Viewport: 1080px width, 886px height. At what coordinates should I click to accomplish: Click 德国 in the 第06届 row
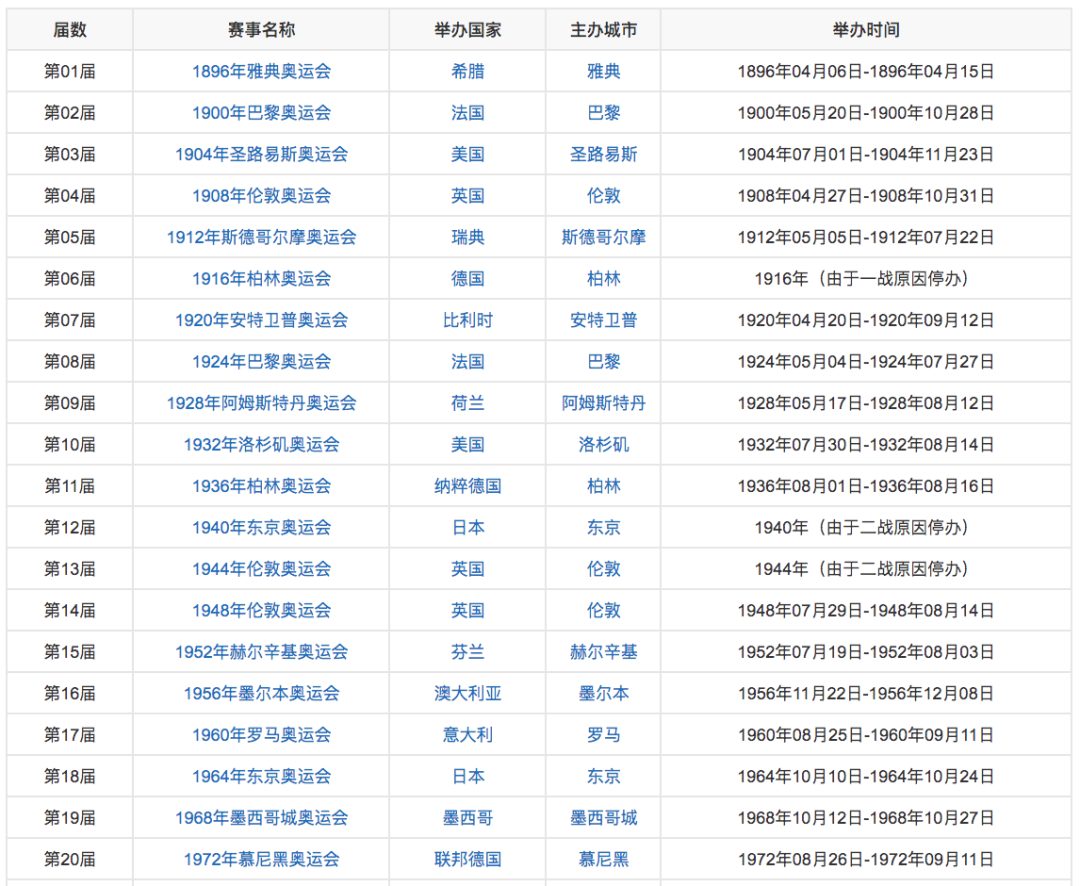pyautogui.click(x=468, y=278)
